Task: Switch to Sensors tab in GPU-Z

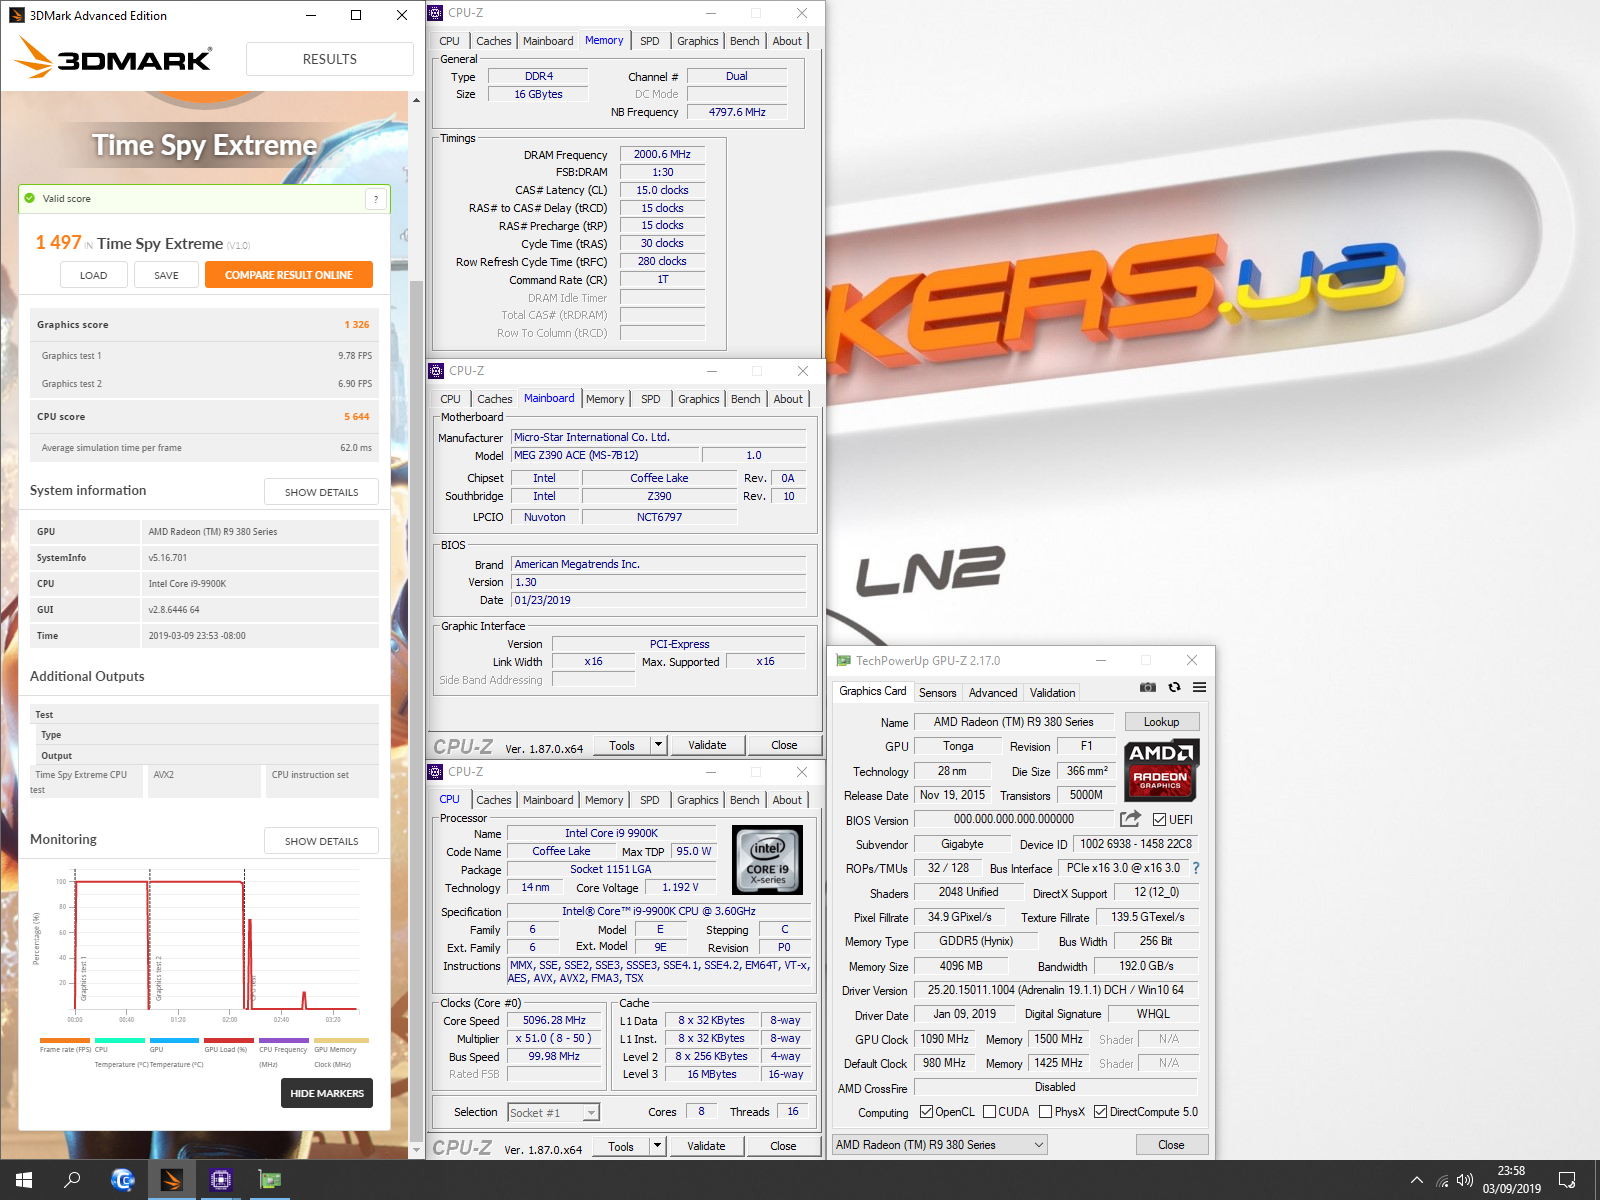Action: 938,692
